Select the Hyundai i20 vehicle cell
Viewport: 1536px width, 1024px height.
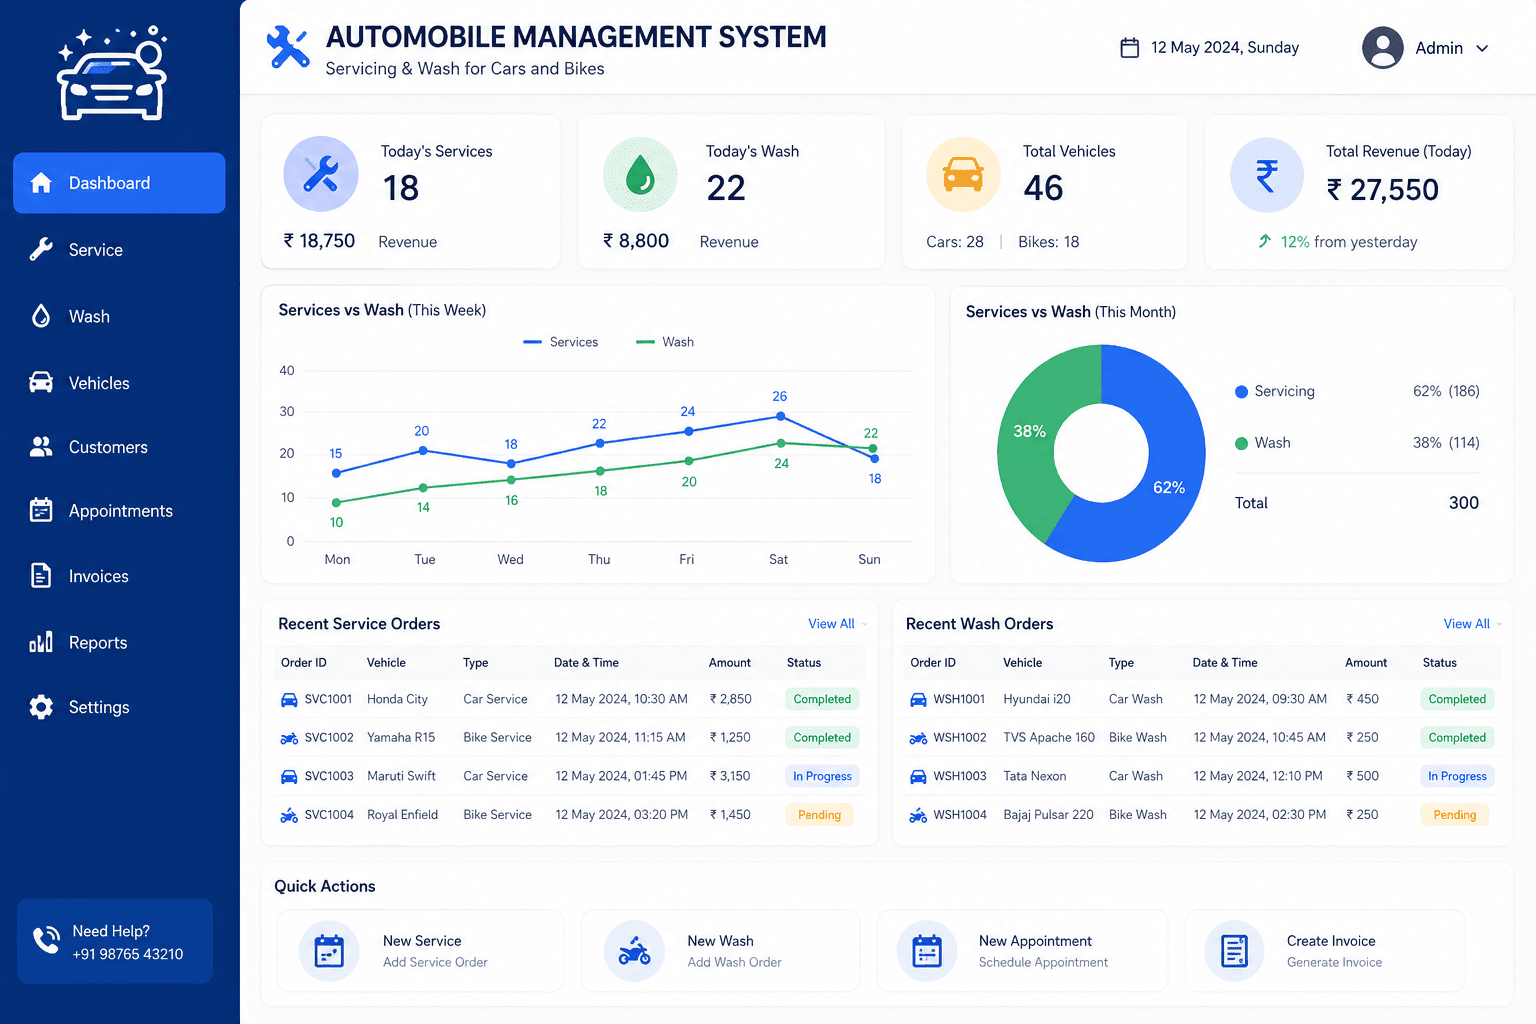(1037, 699)
